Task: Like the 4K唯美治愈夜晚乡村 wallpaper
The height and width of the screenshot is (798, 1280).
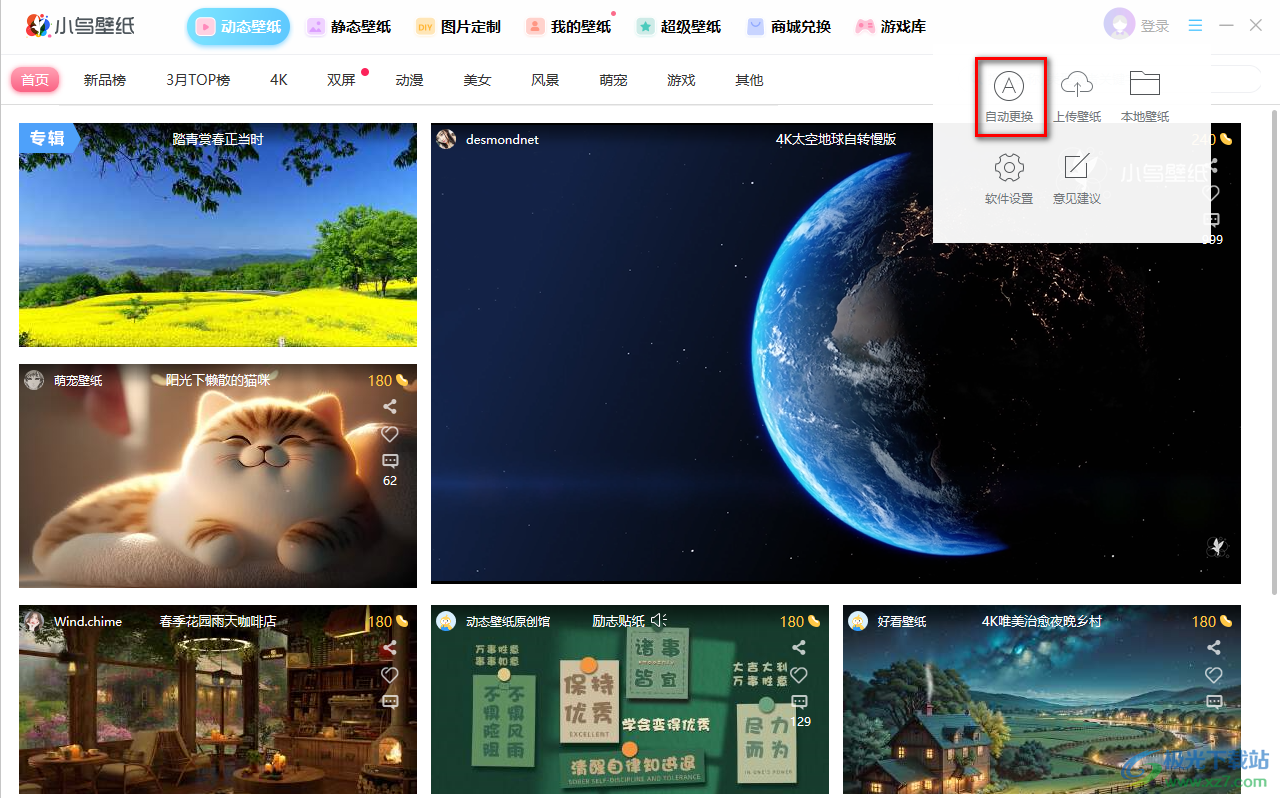Action: point(1214,675)
